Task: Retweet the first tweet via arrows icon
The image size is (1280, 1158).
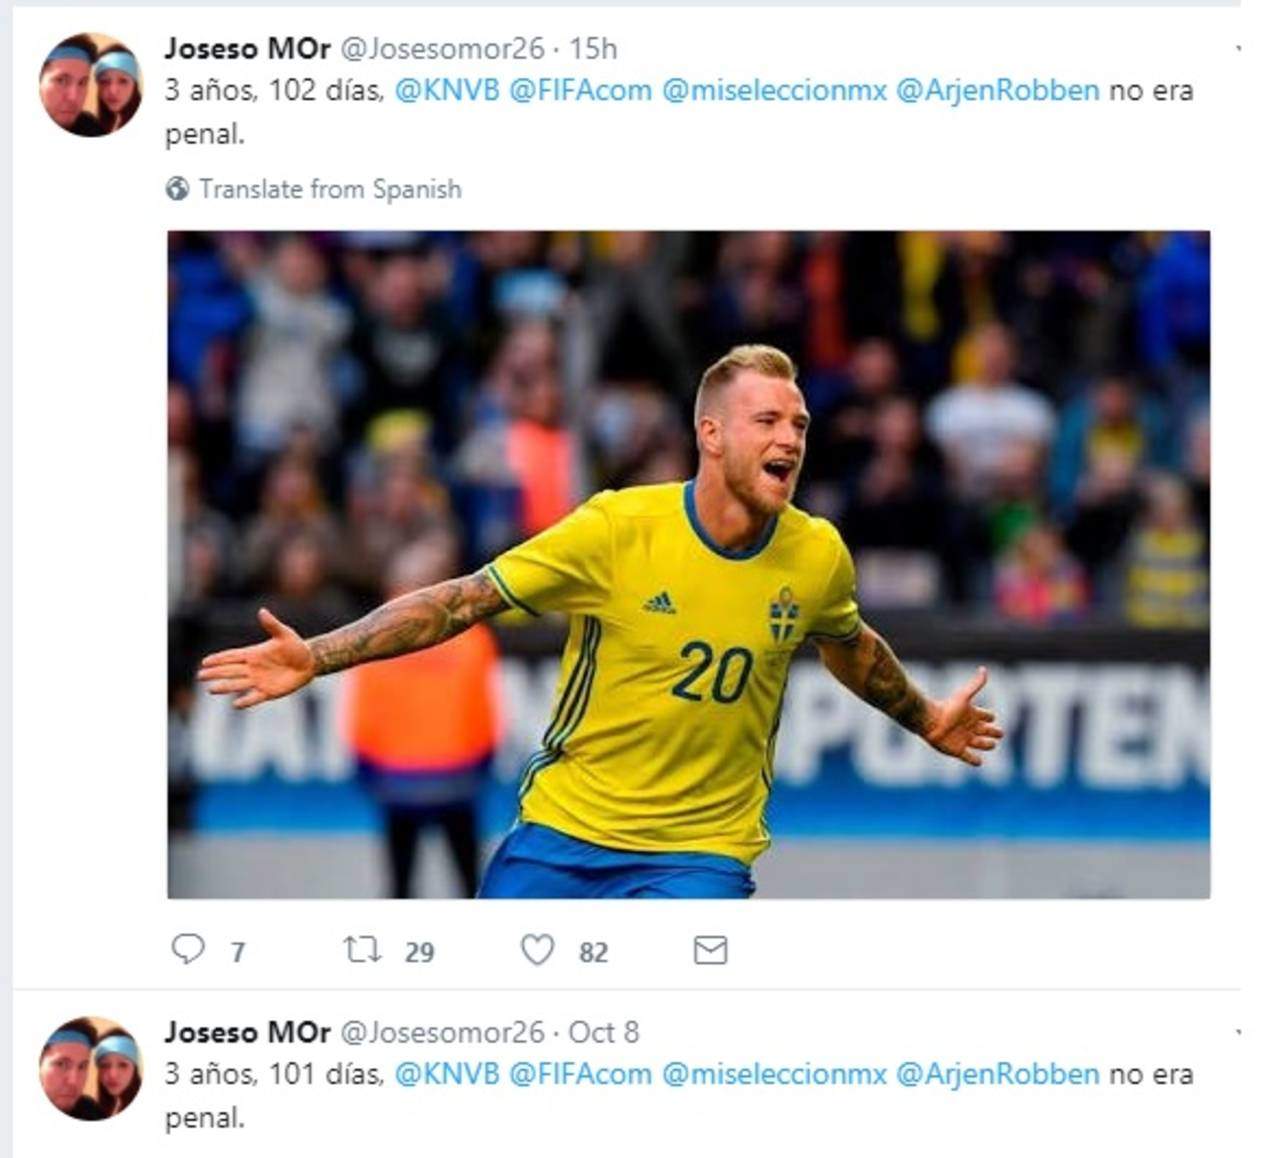Action: click(x=362, y=948)
